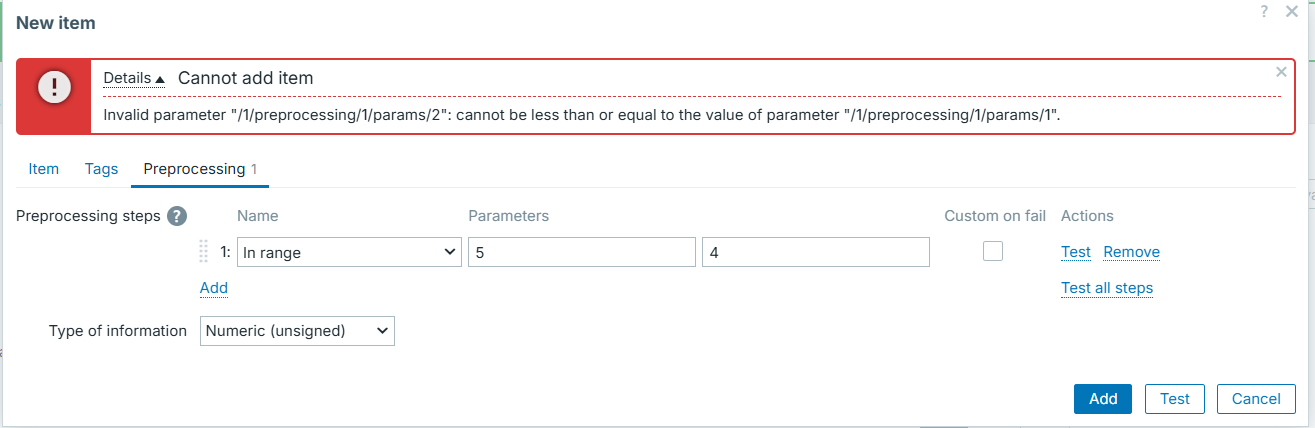Click the Add step link

tap(214, 288)
